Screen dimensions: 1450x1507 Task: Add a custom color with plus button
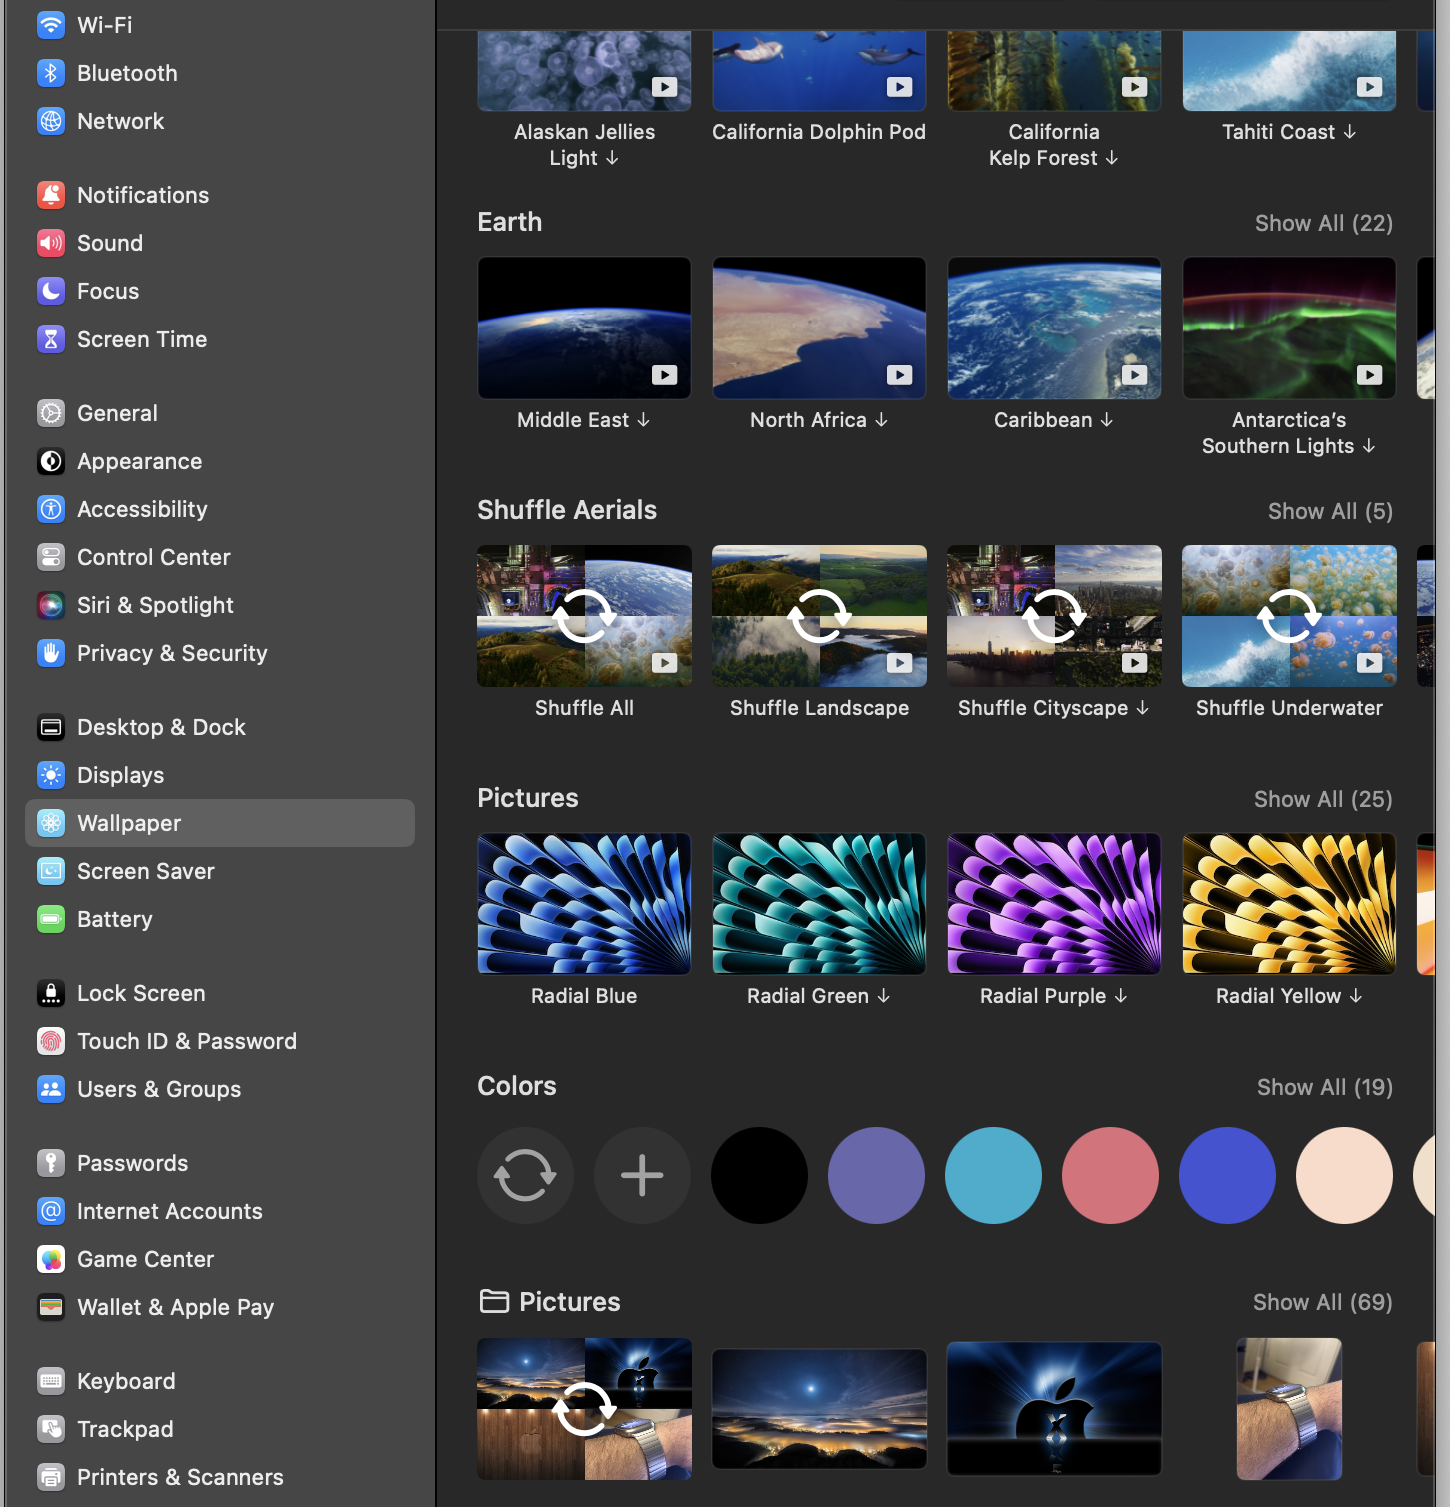[642, 1175]
